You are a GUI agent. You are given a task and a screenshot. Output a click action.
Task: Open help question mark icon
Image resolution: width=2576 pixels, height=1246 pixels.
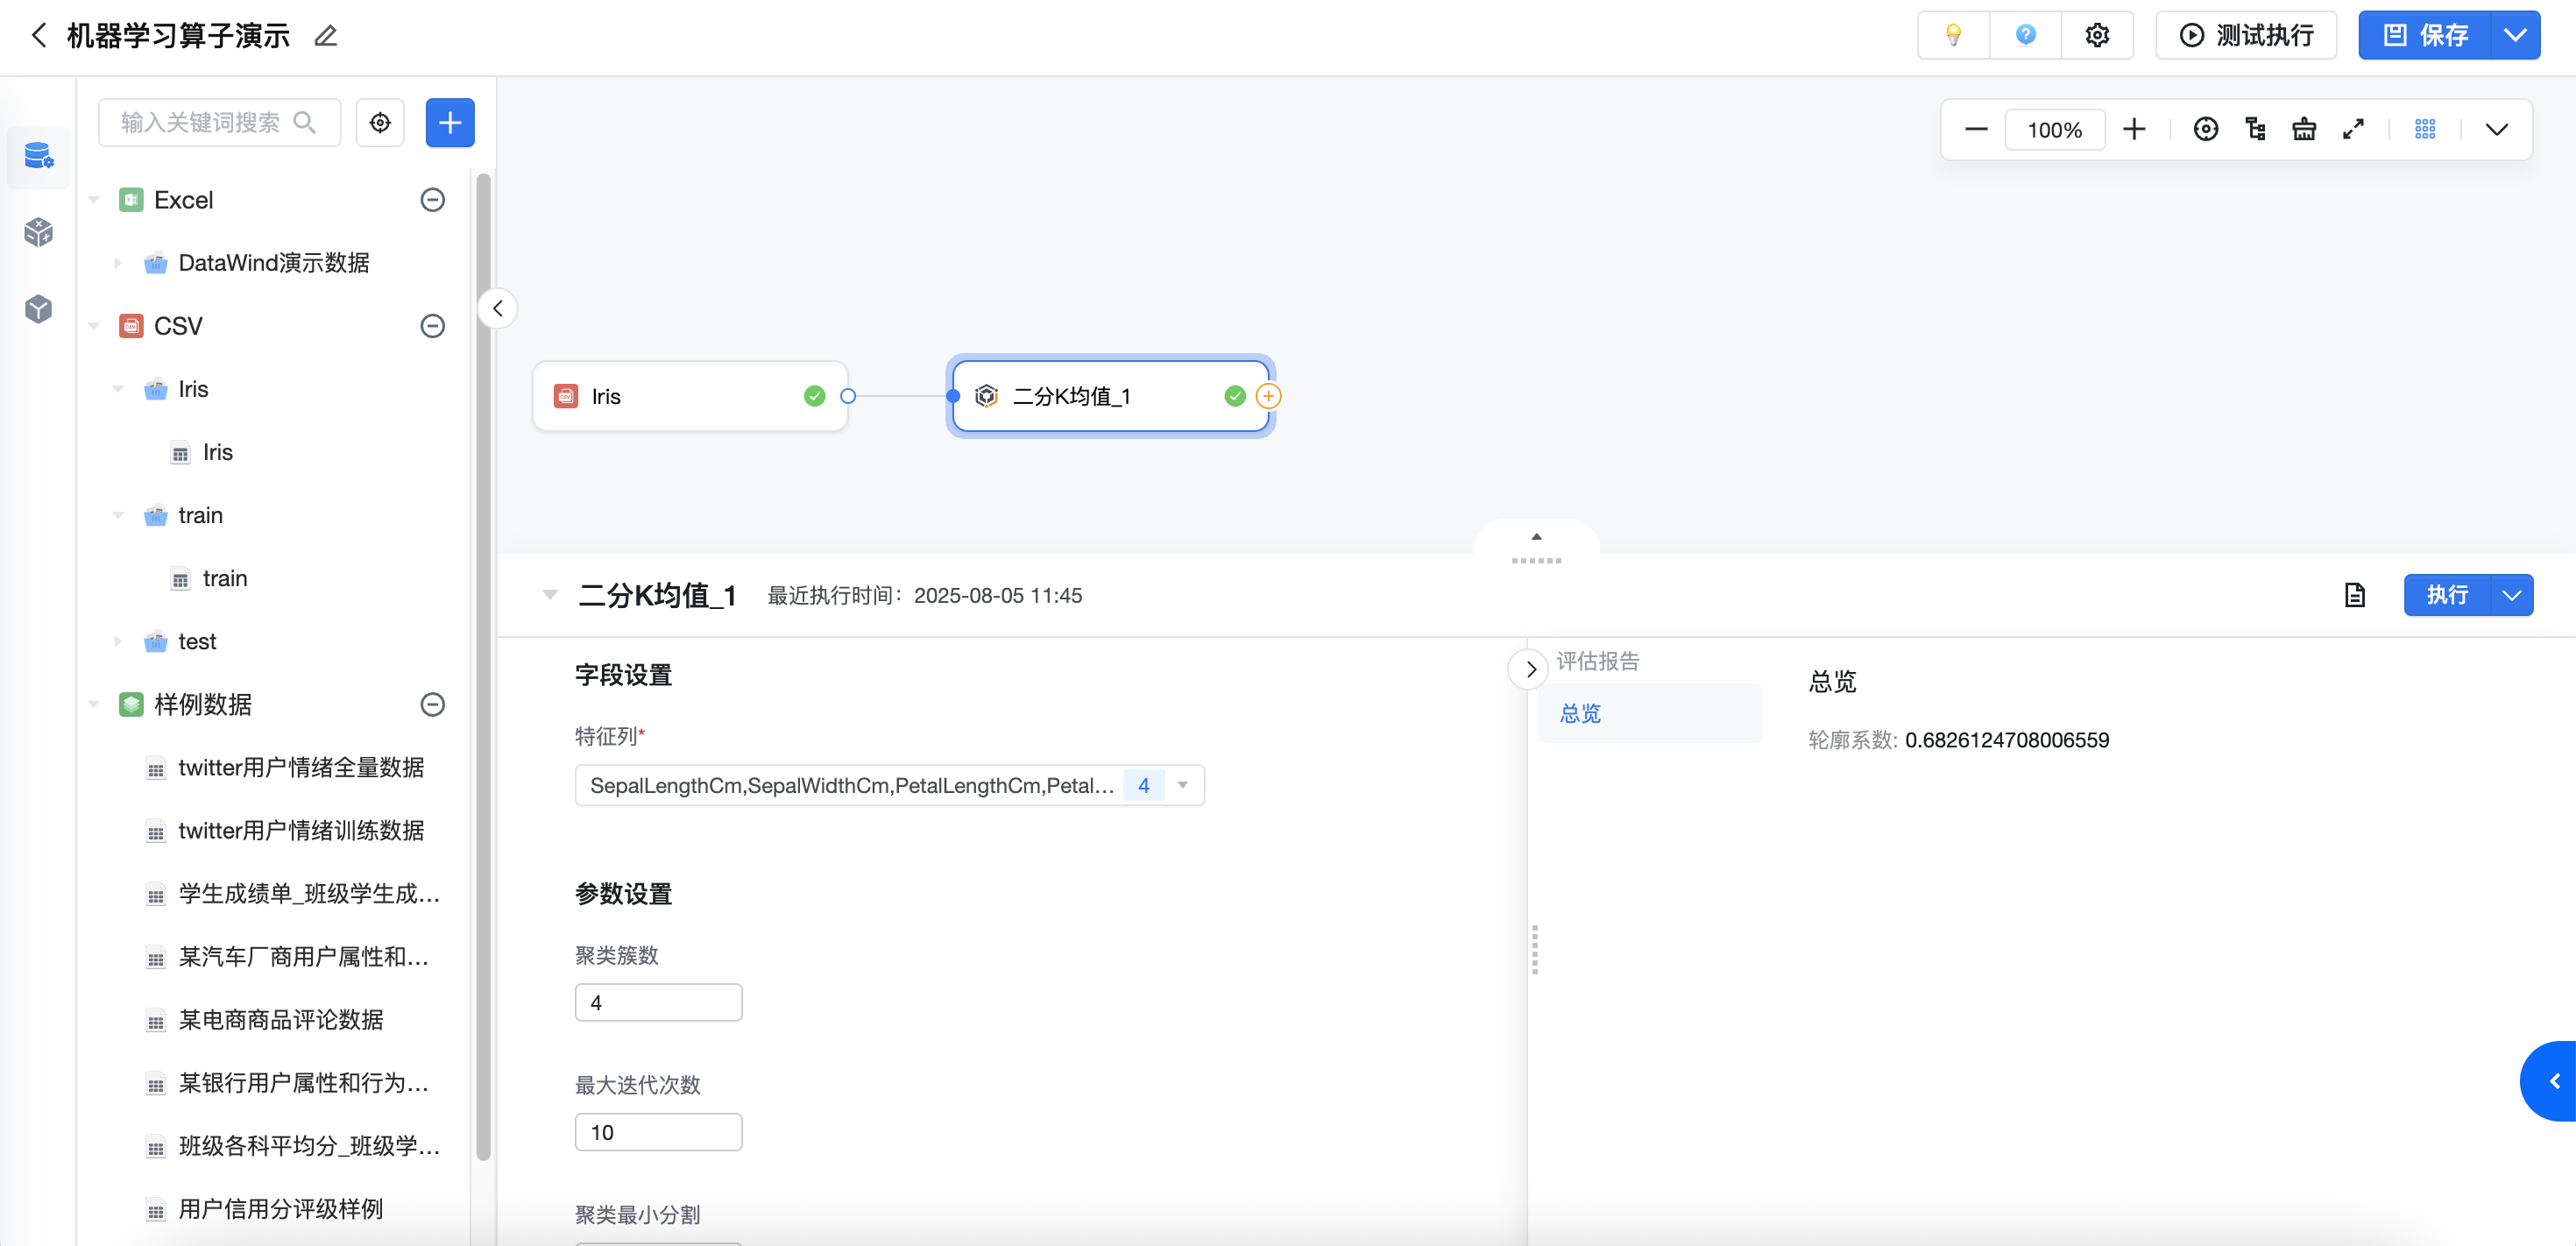click(x=2025, y=36)
